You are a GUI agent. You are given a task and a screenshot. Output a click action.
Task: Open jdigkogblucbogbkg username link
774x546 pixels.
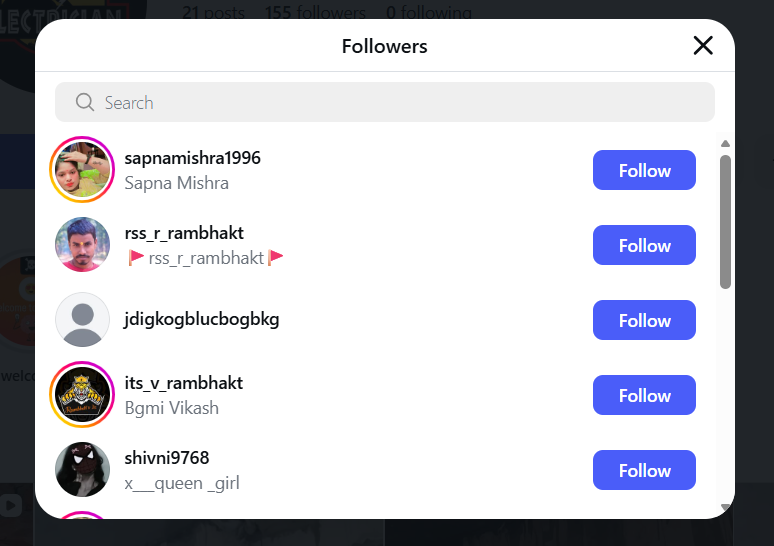[201, 320]
